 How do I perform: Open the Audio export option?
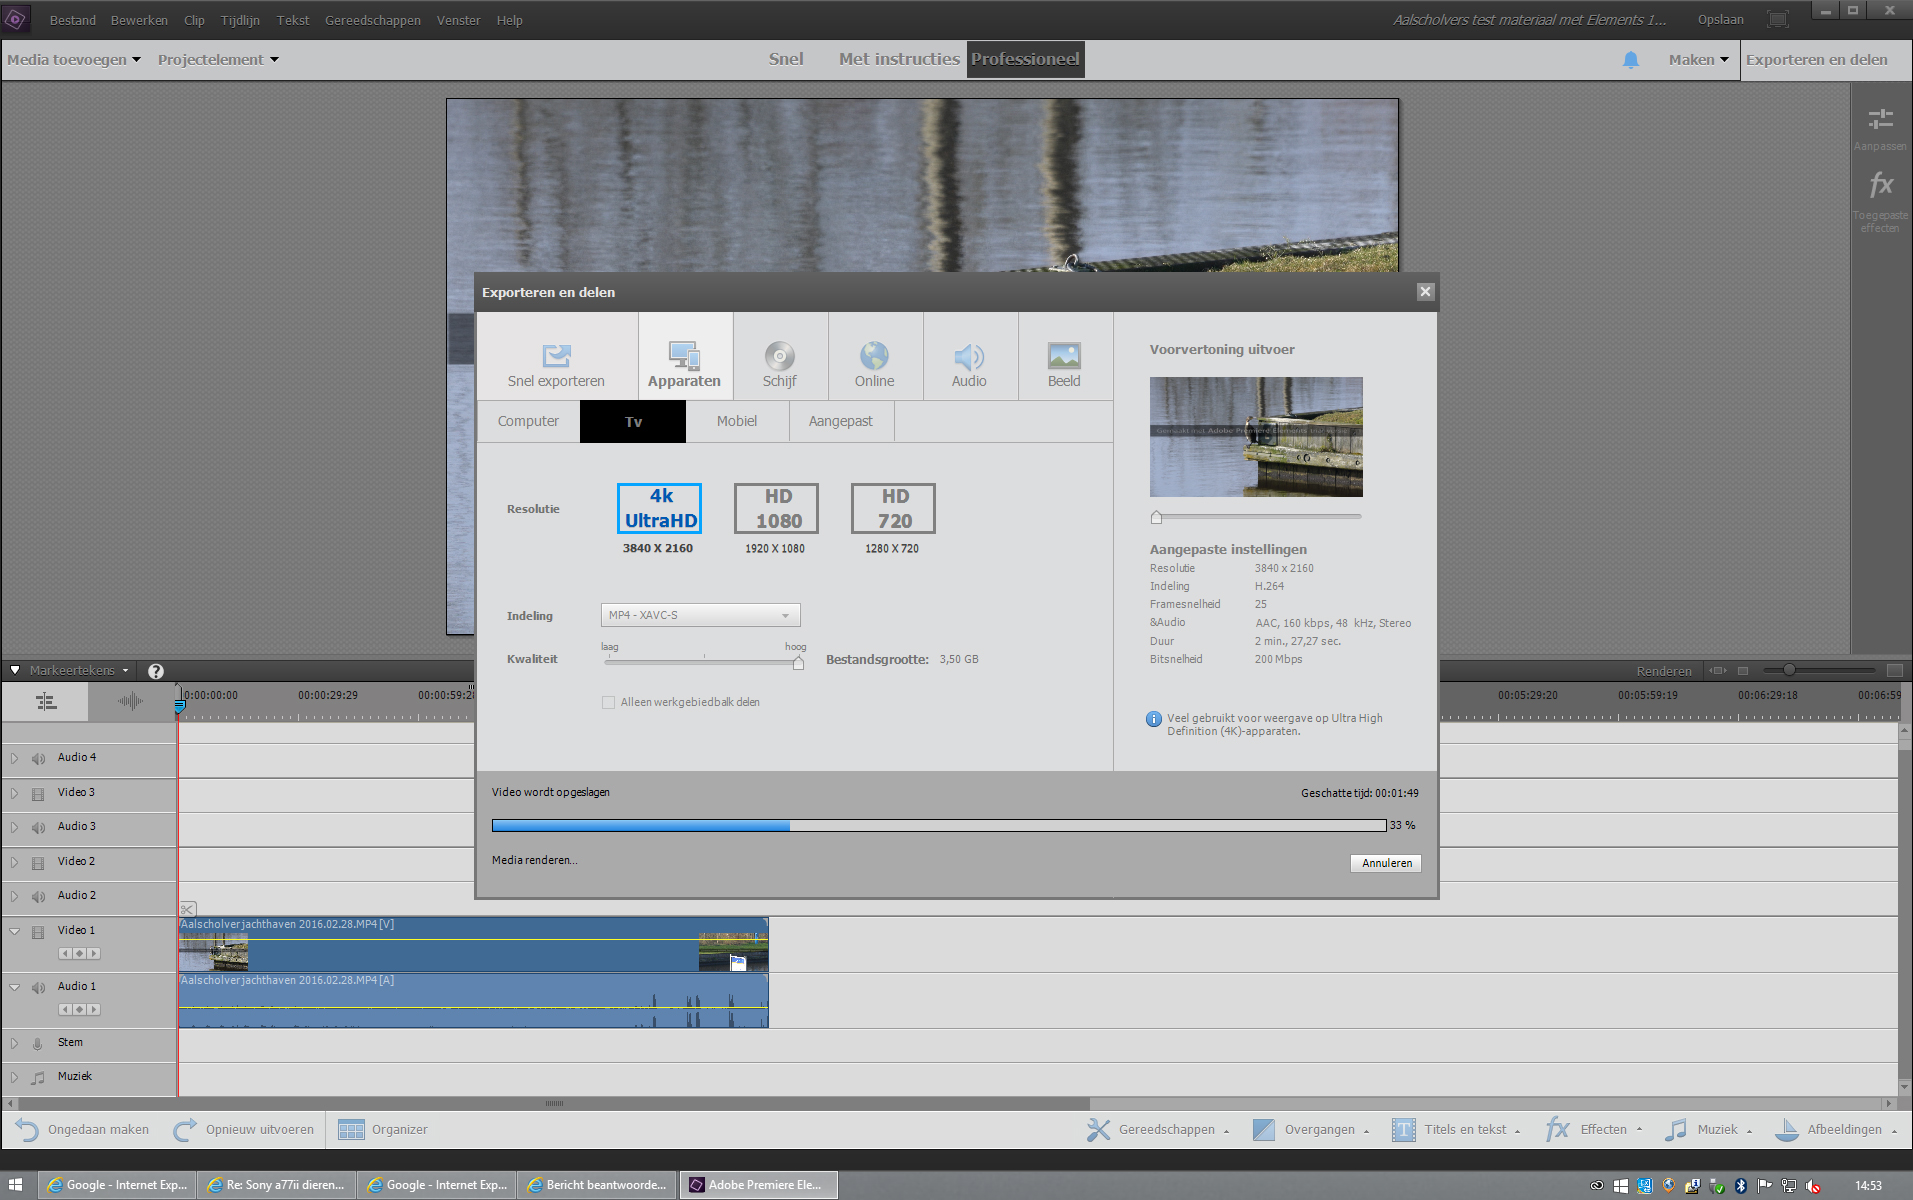(968, 357)
